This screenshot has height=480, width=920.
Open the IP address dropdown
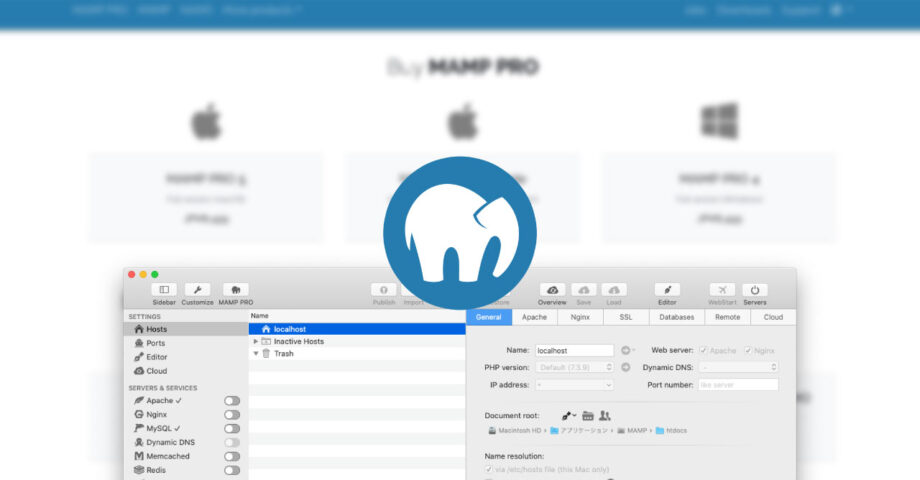click(575, 384)
